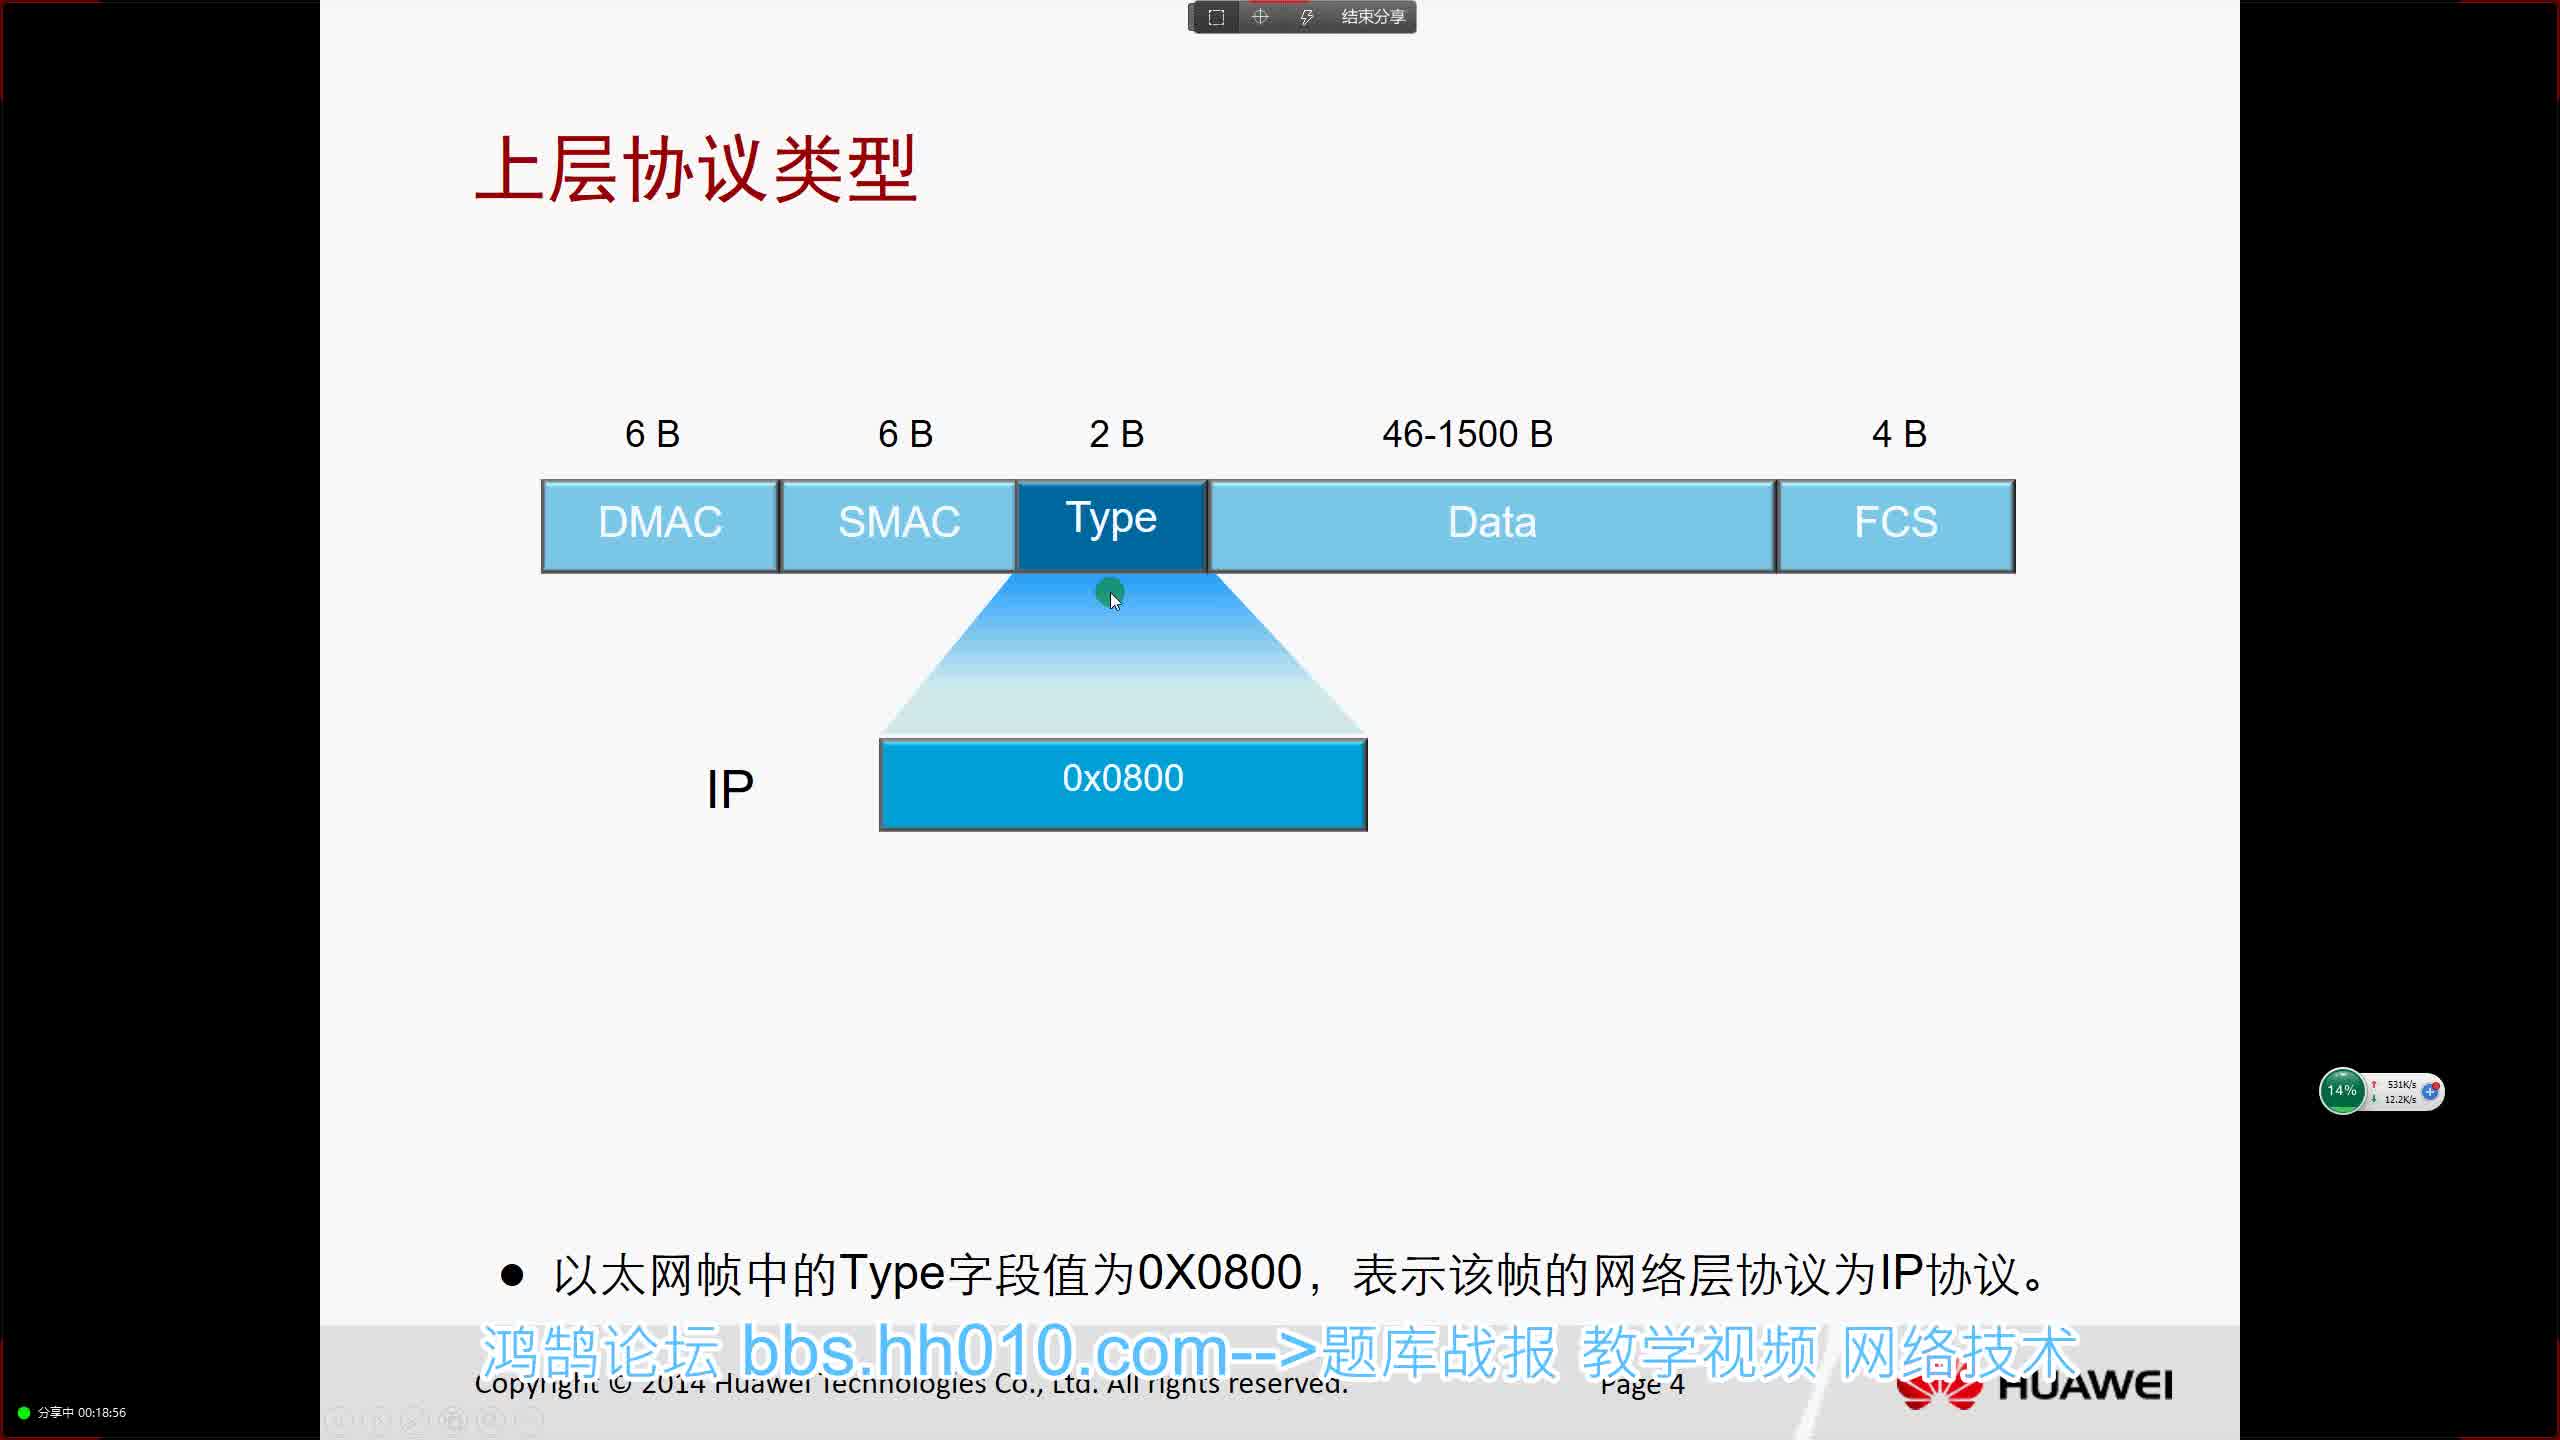
Task: Click the Page 4 footer text
Action: pos(1642,1385)
